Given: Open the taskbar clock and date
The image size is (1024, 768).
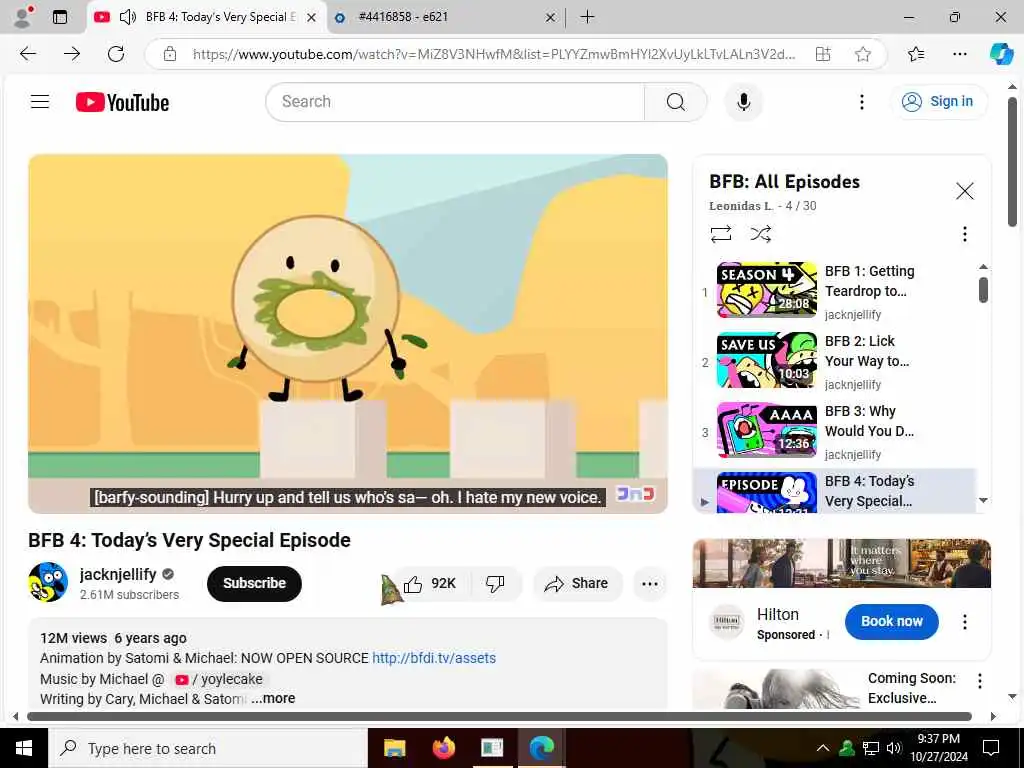Looking at the screenshot, I should pyautogui.click(x=938, y=748).
